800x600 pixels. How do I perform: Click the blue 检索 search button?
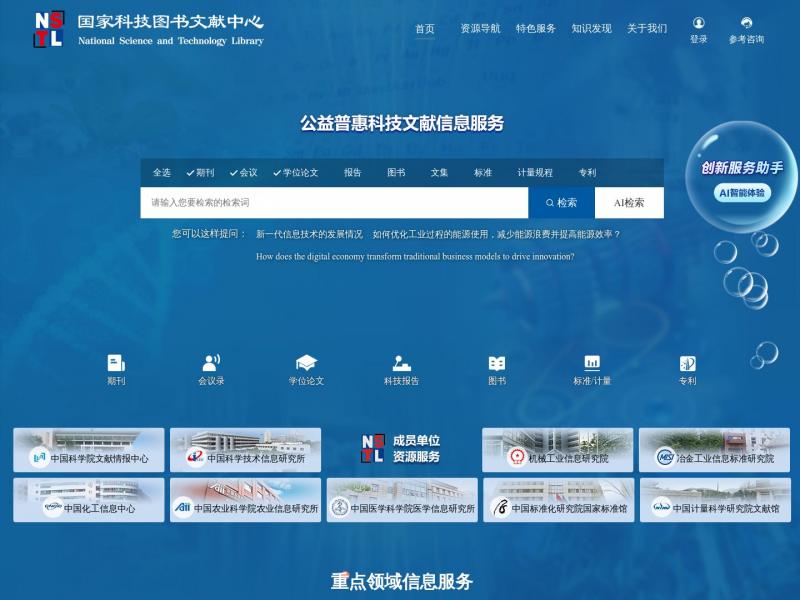pos(561,203)
